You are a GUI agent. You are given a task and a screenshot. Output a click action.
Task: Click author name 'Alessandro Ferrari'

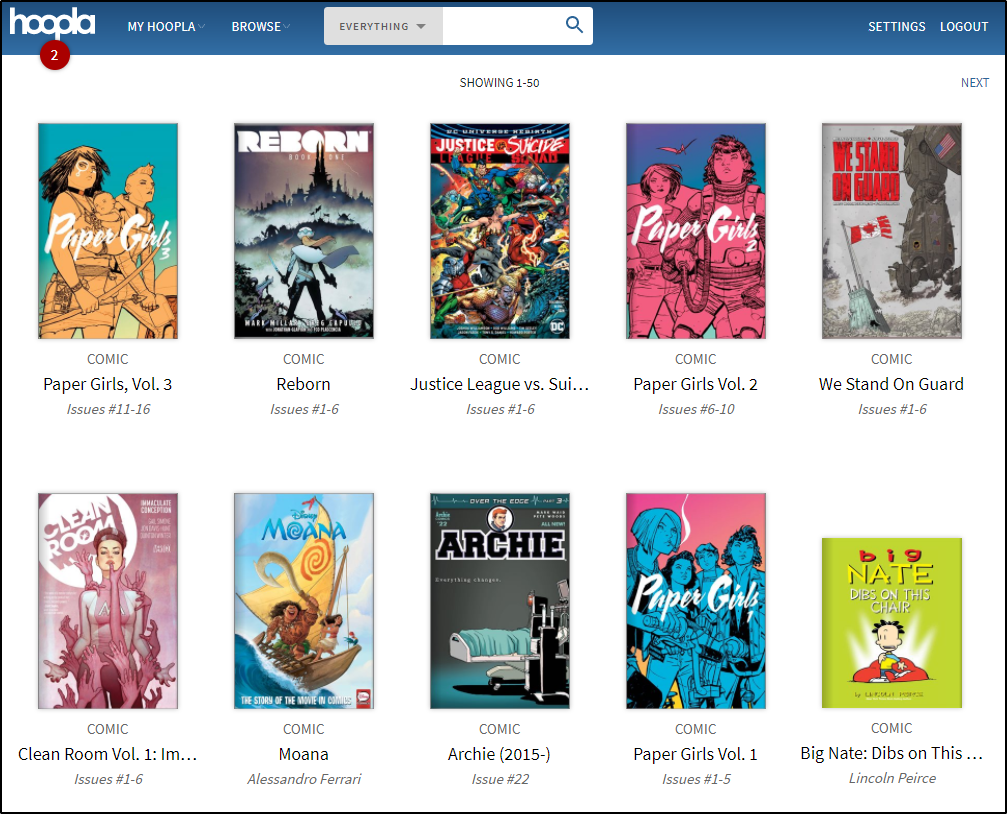[x=304, y=779]
